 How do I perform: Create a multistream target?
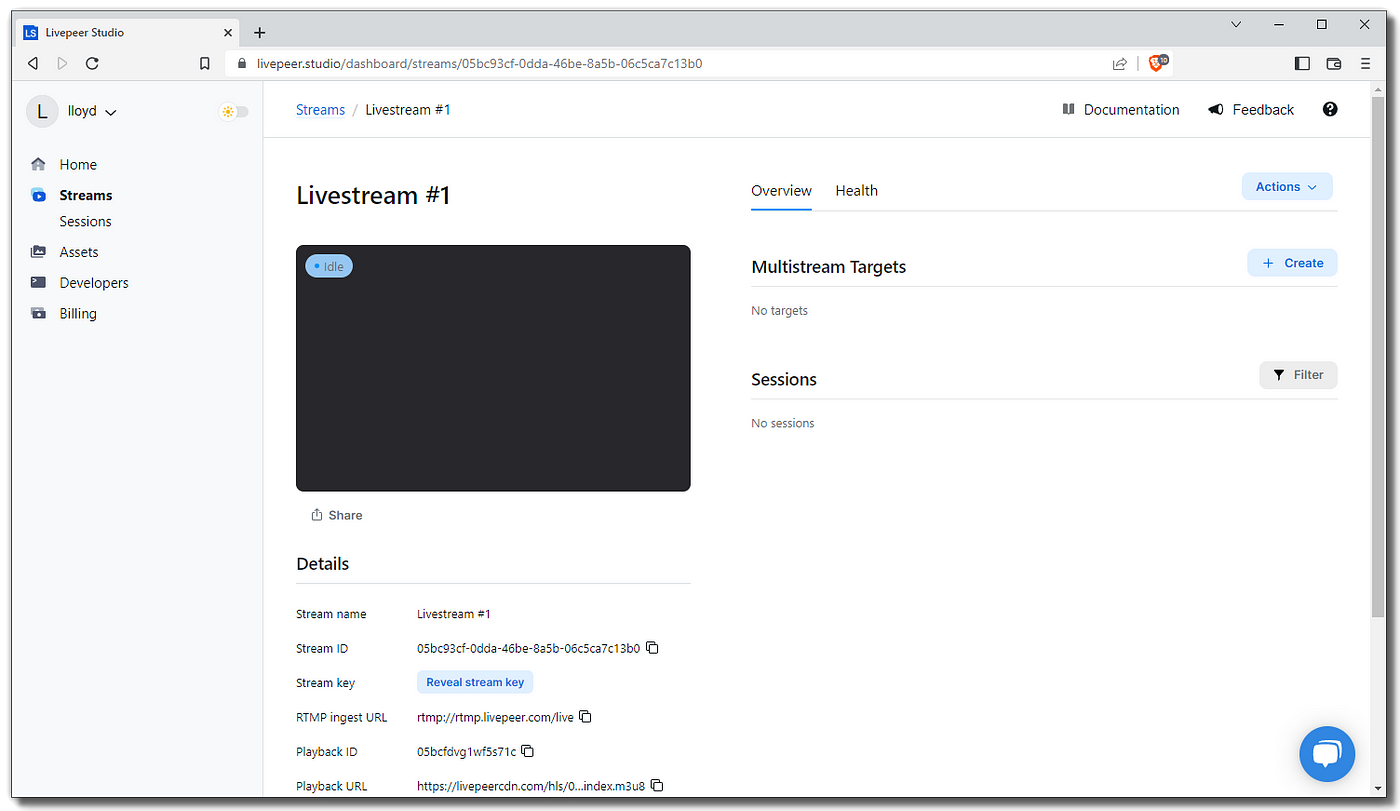[1292, 263]
